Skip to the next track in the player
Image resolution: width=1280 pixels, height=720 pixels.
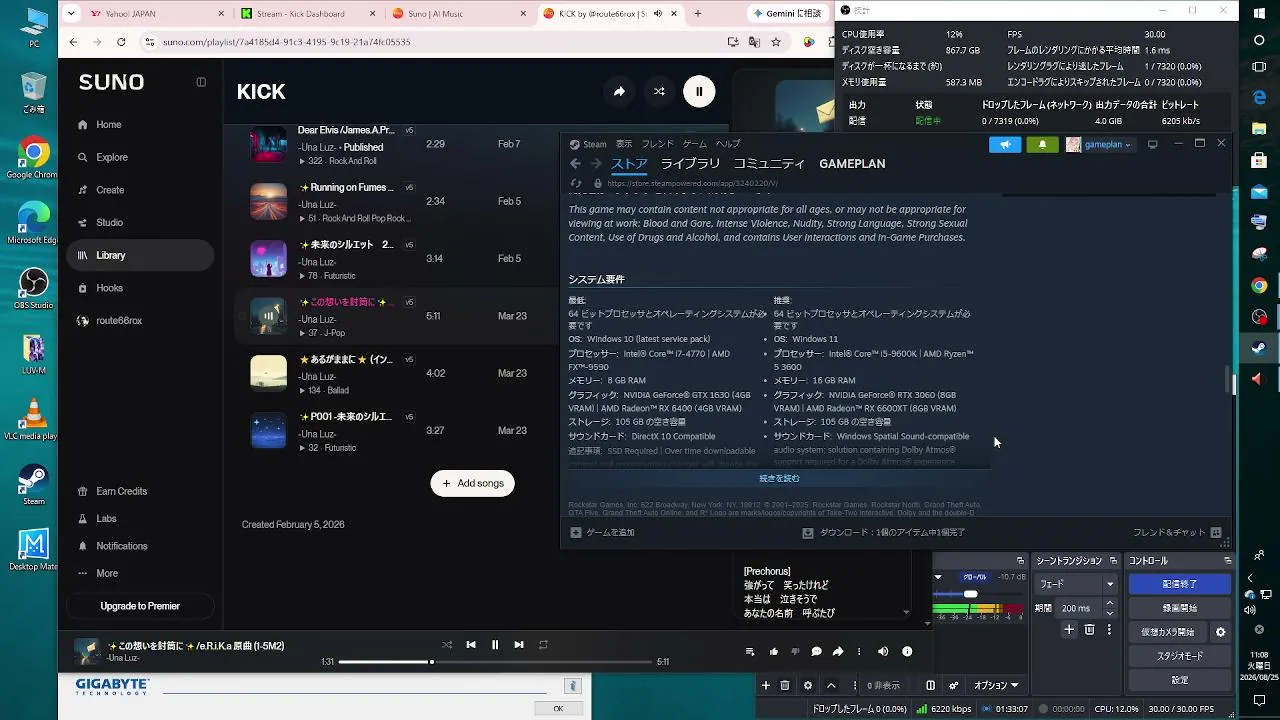click(x=519, y=645)
